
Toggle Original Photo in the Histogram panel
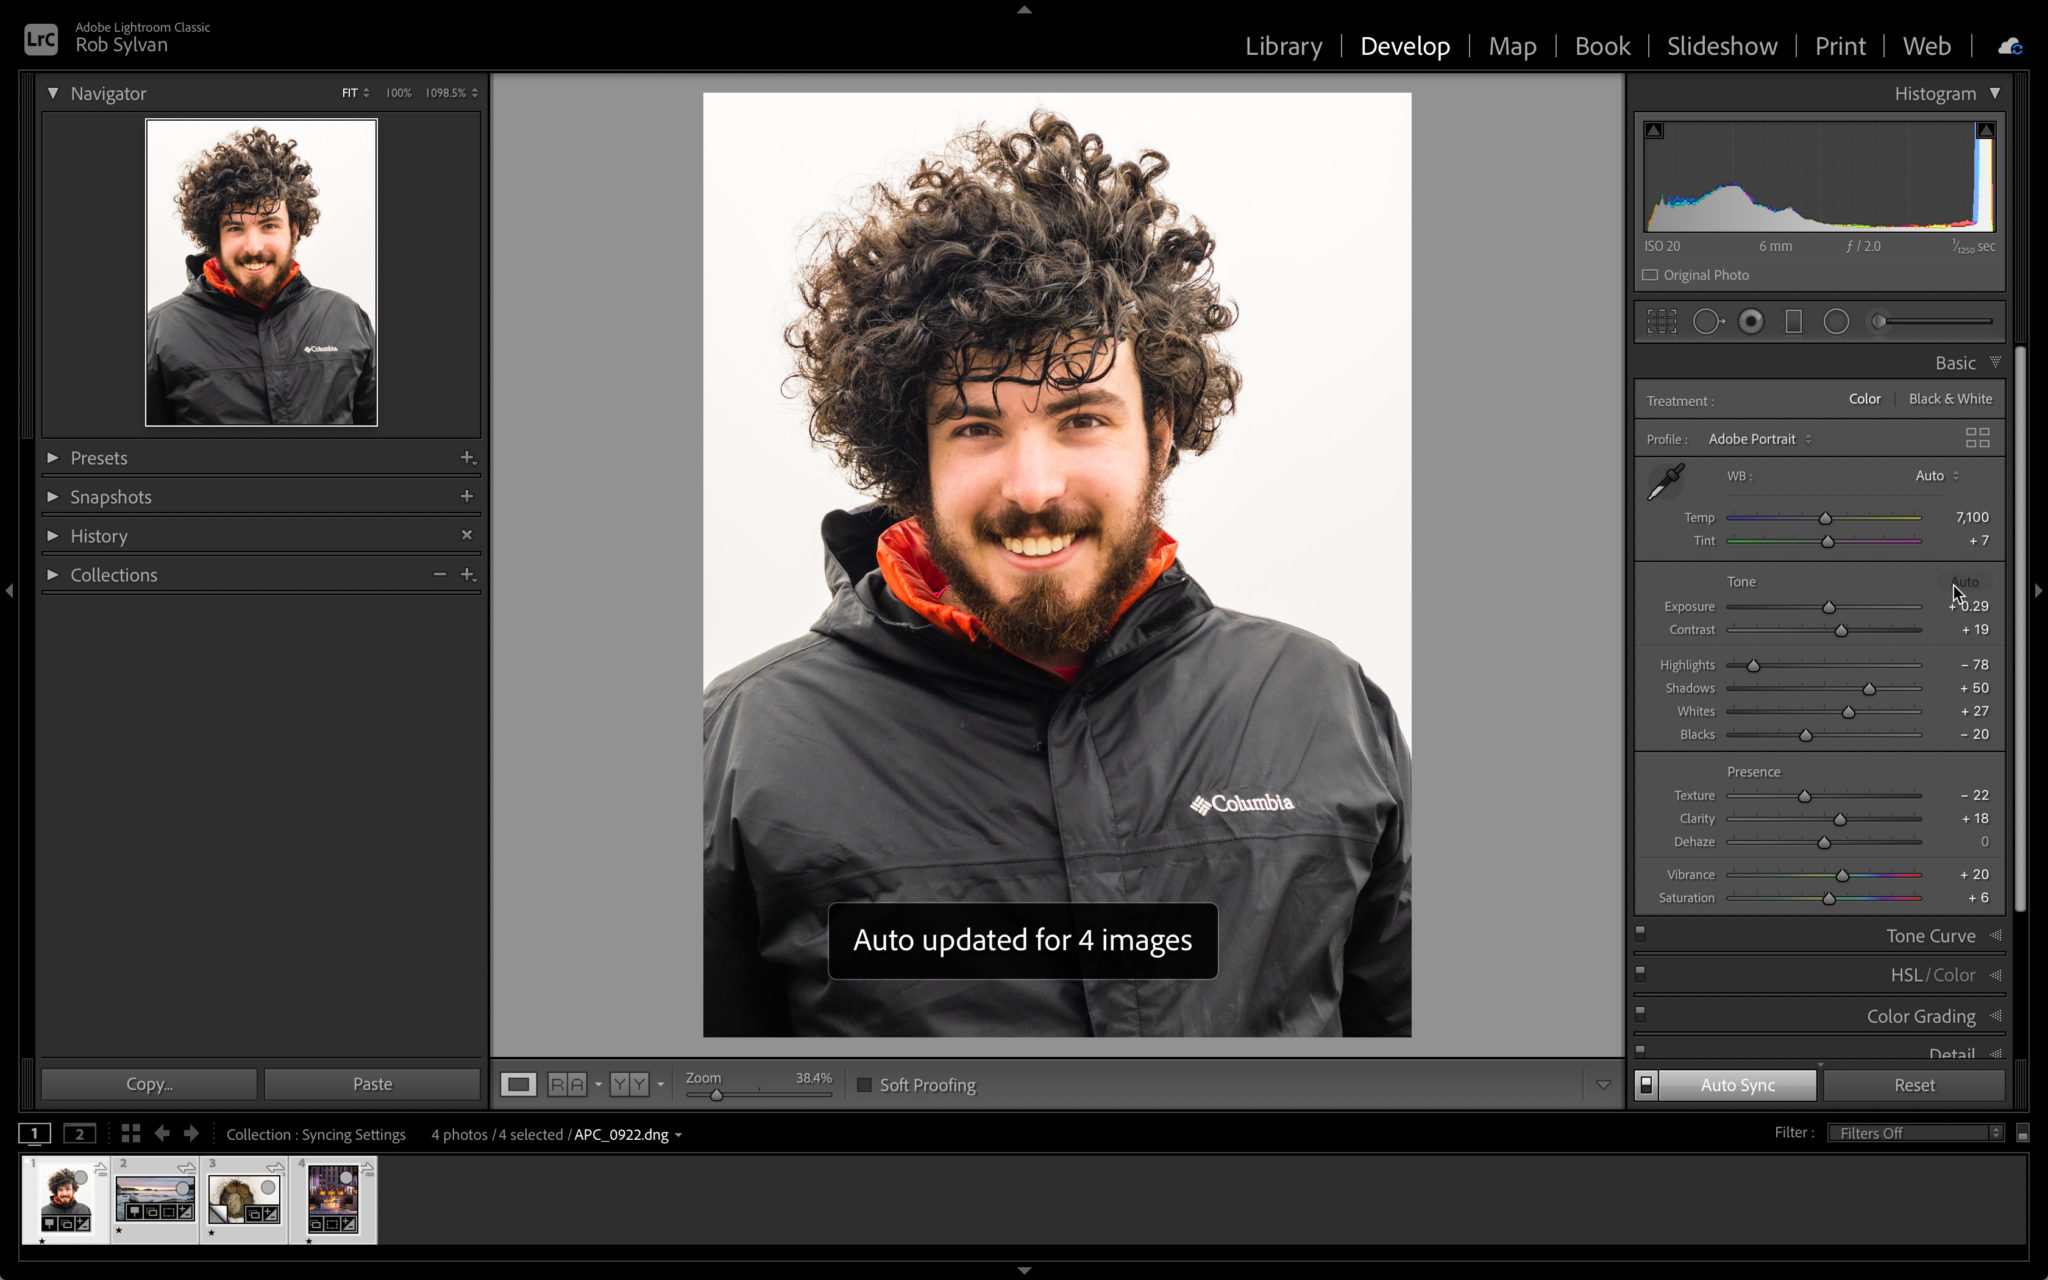tap(1650, 274)
